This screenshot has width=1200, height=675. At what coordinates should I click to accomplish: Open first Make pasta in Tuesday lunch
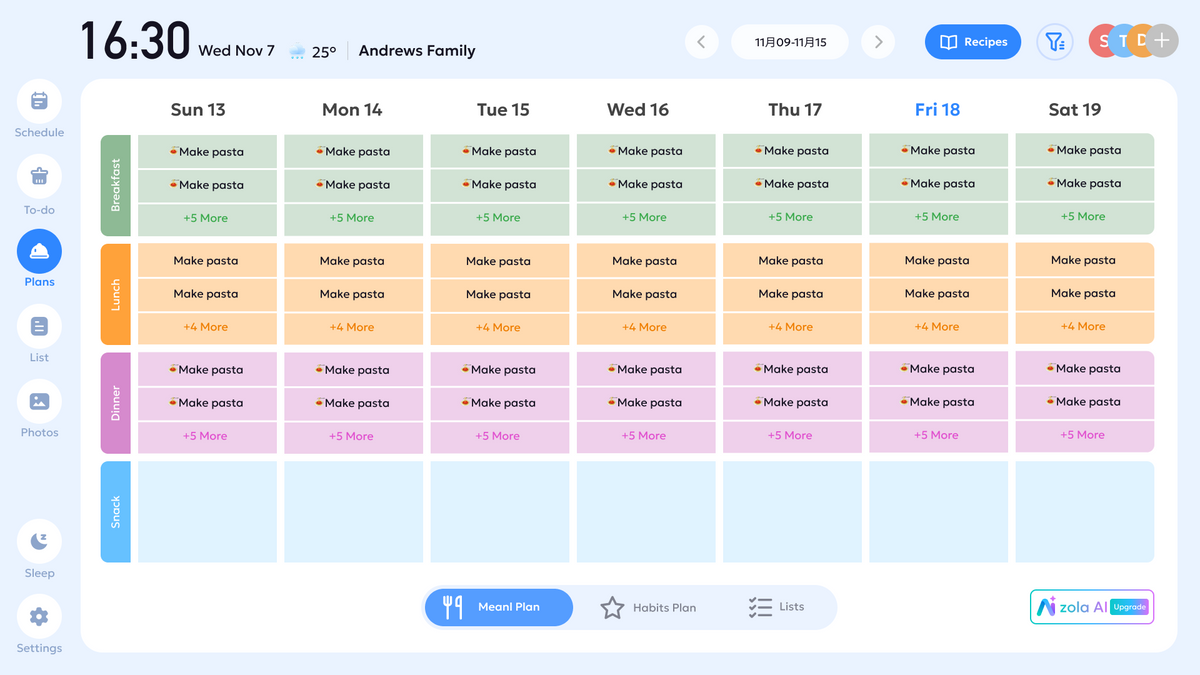498,261
